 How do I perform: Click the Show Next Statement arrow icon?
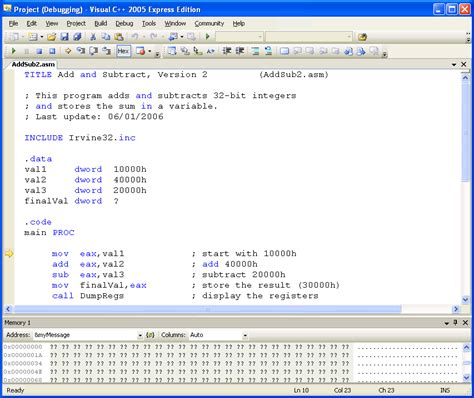click(68, 51)
